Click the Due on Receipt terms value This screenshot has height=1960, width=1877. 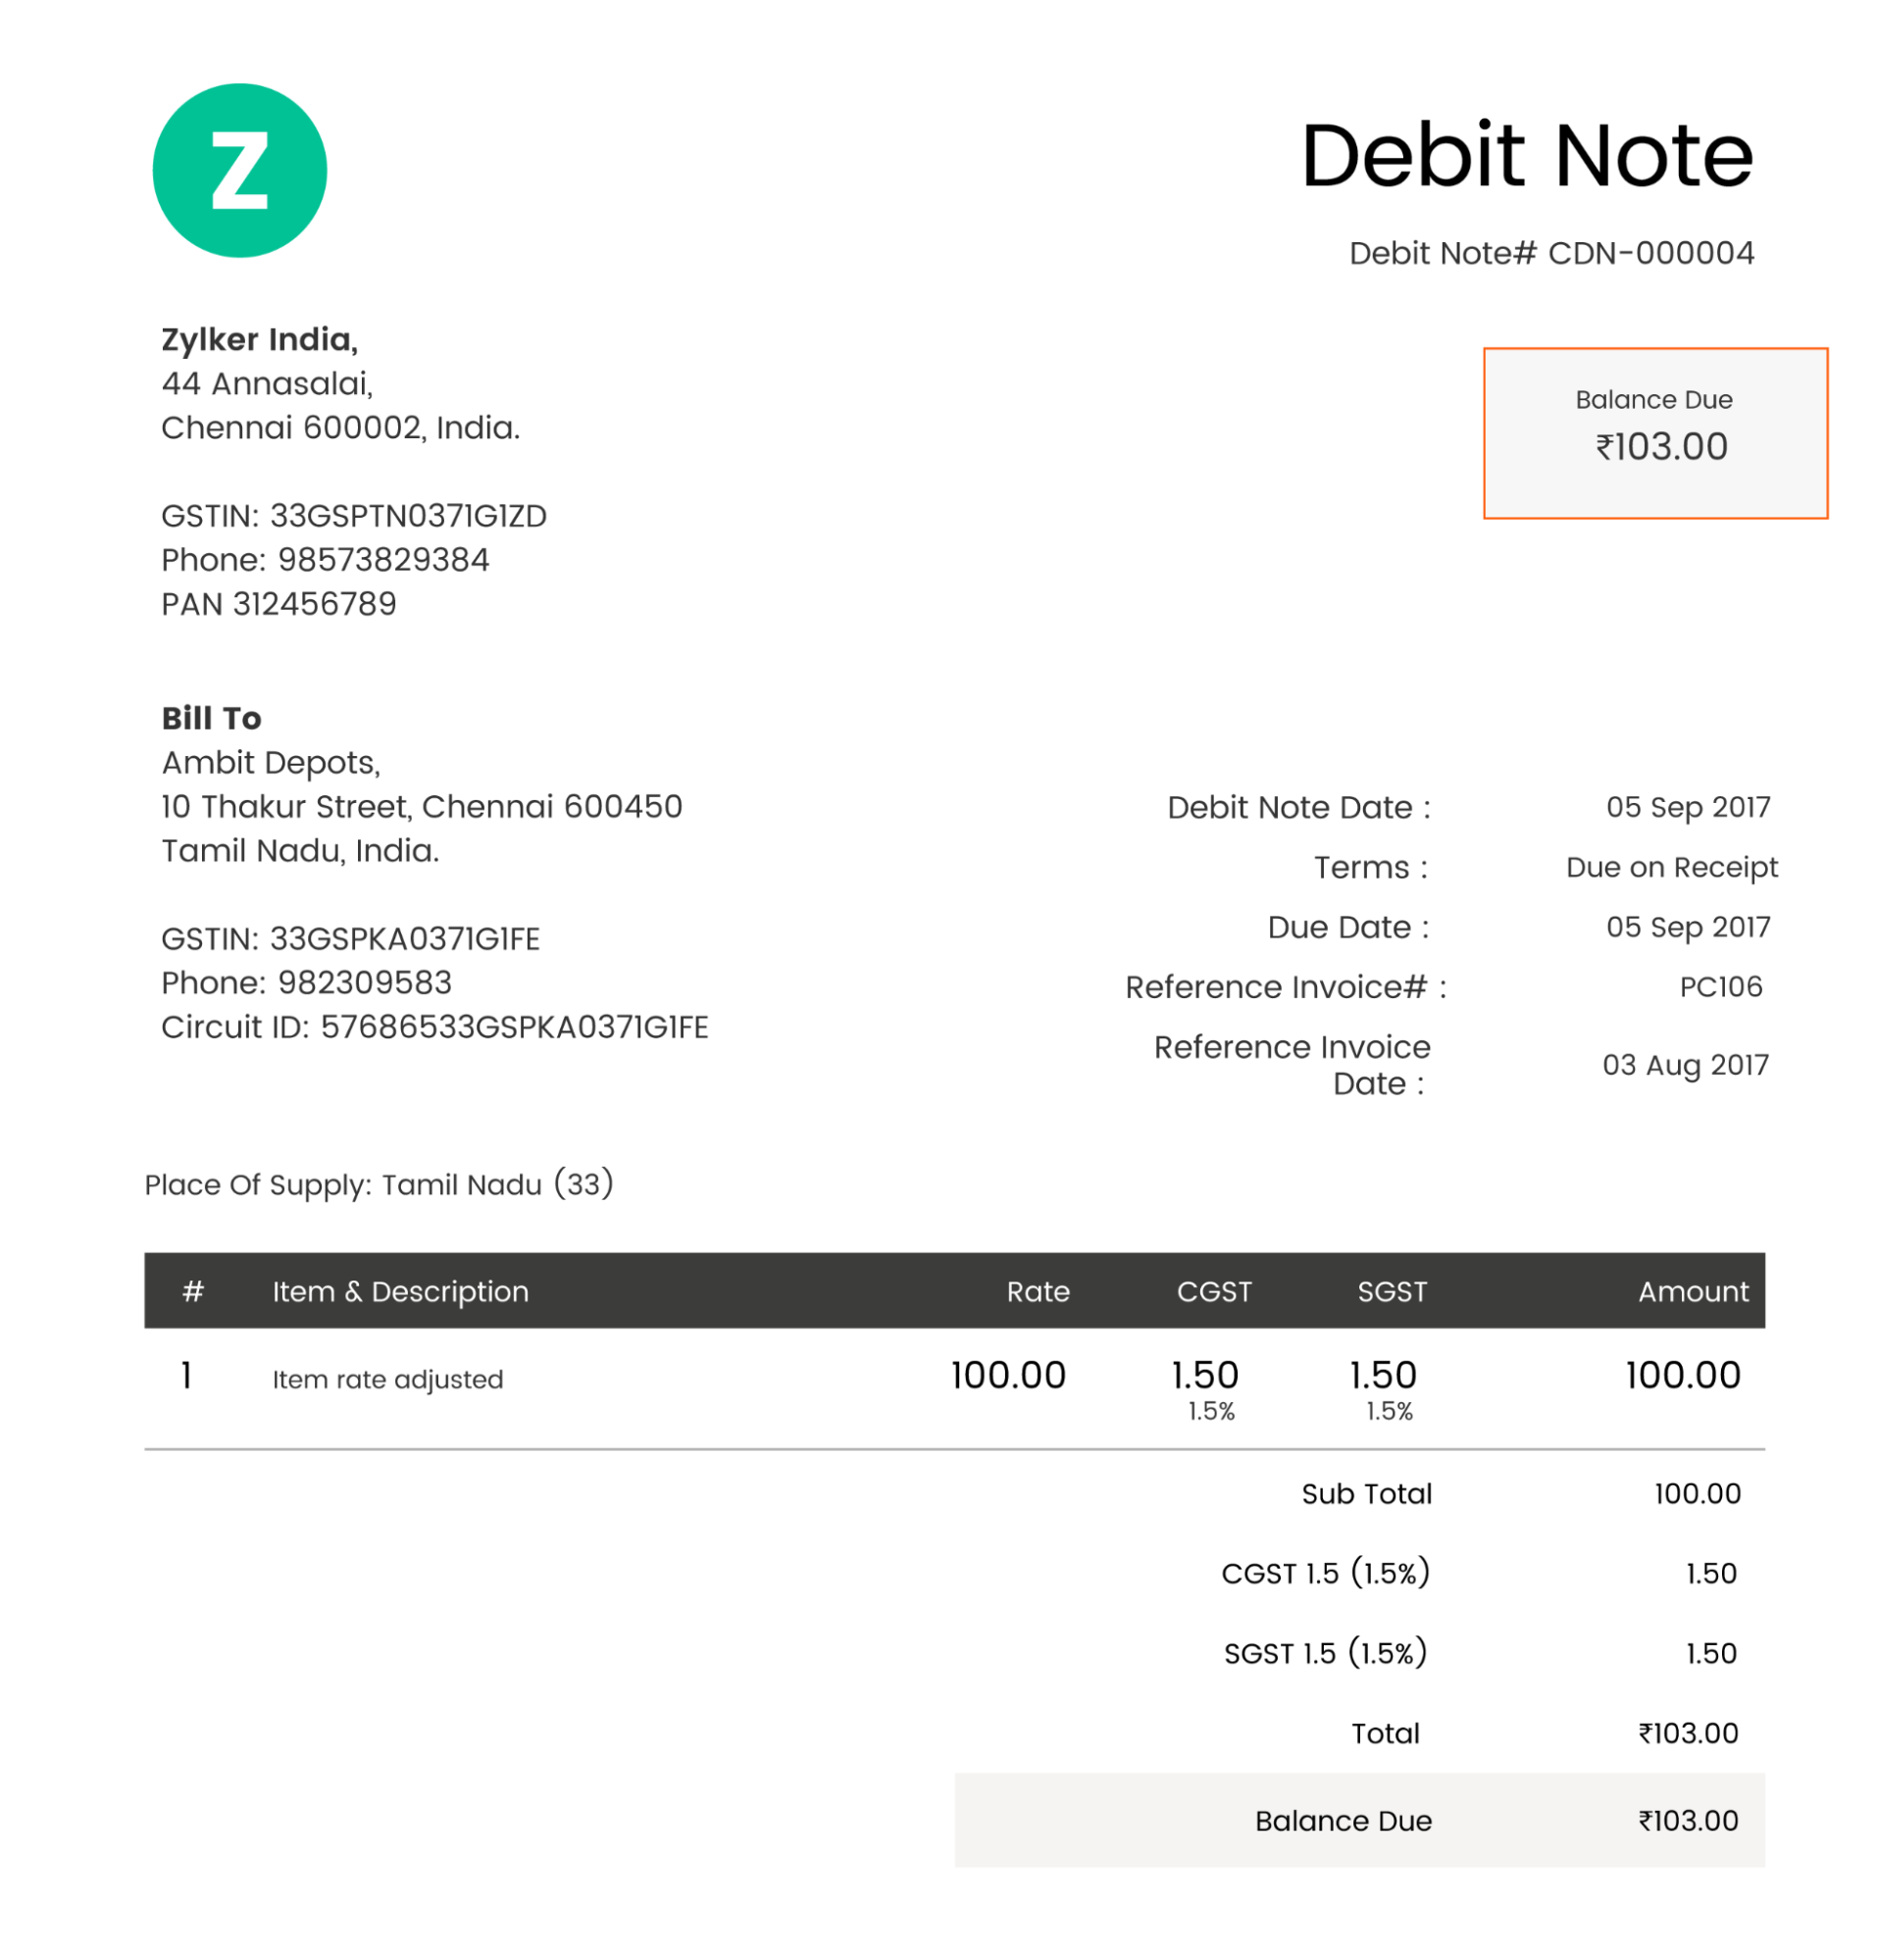point(1671,867)
